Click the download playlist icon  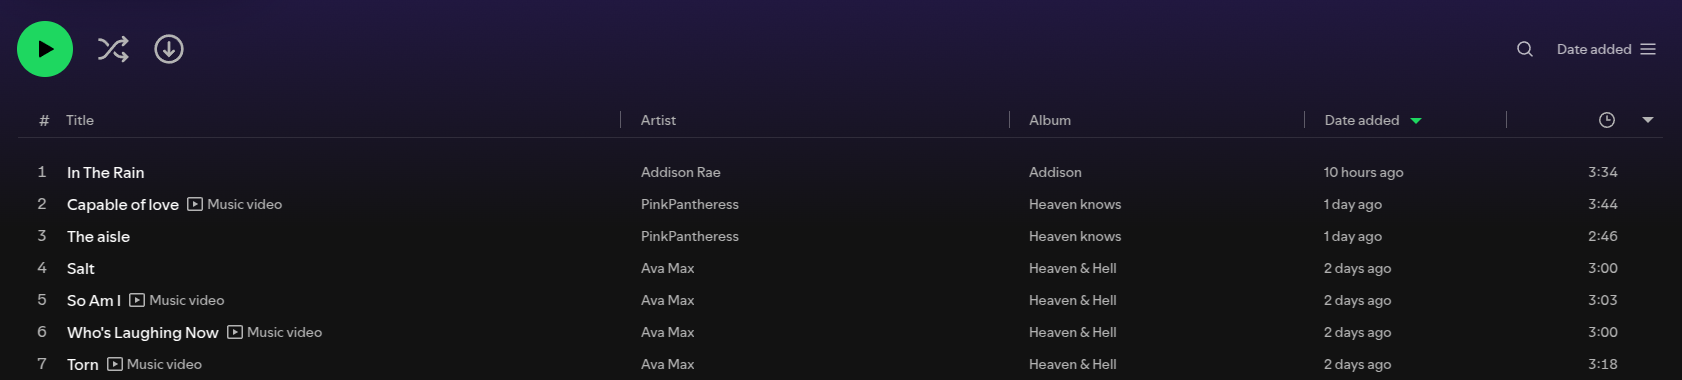[x=169, y=49]
